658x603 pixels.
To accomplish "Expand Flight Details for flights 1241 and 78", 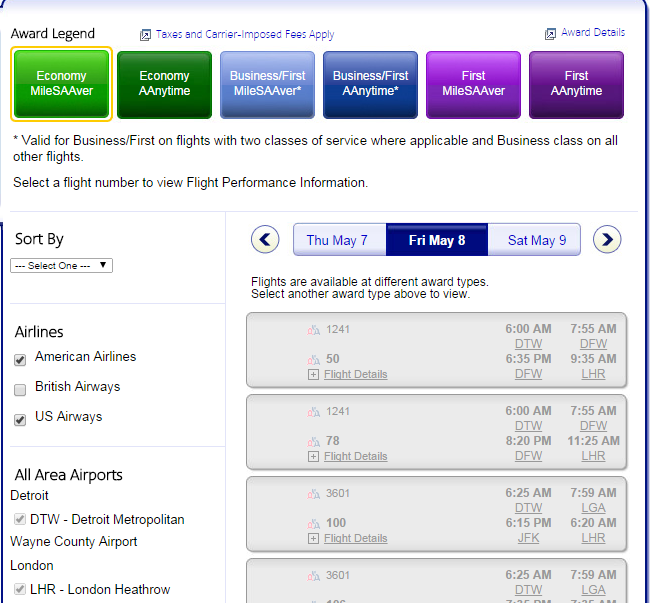I will click(x=313, y=456).
